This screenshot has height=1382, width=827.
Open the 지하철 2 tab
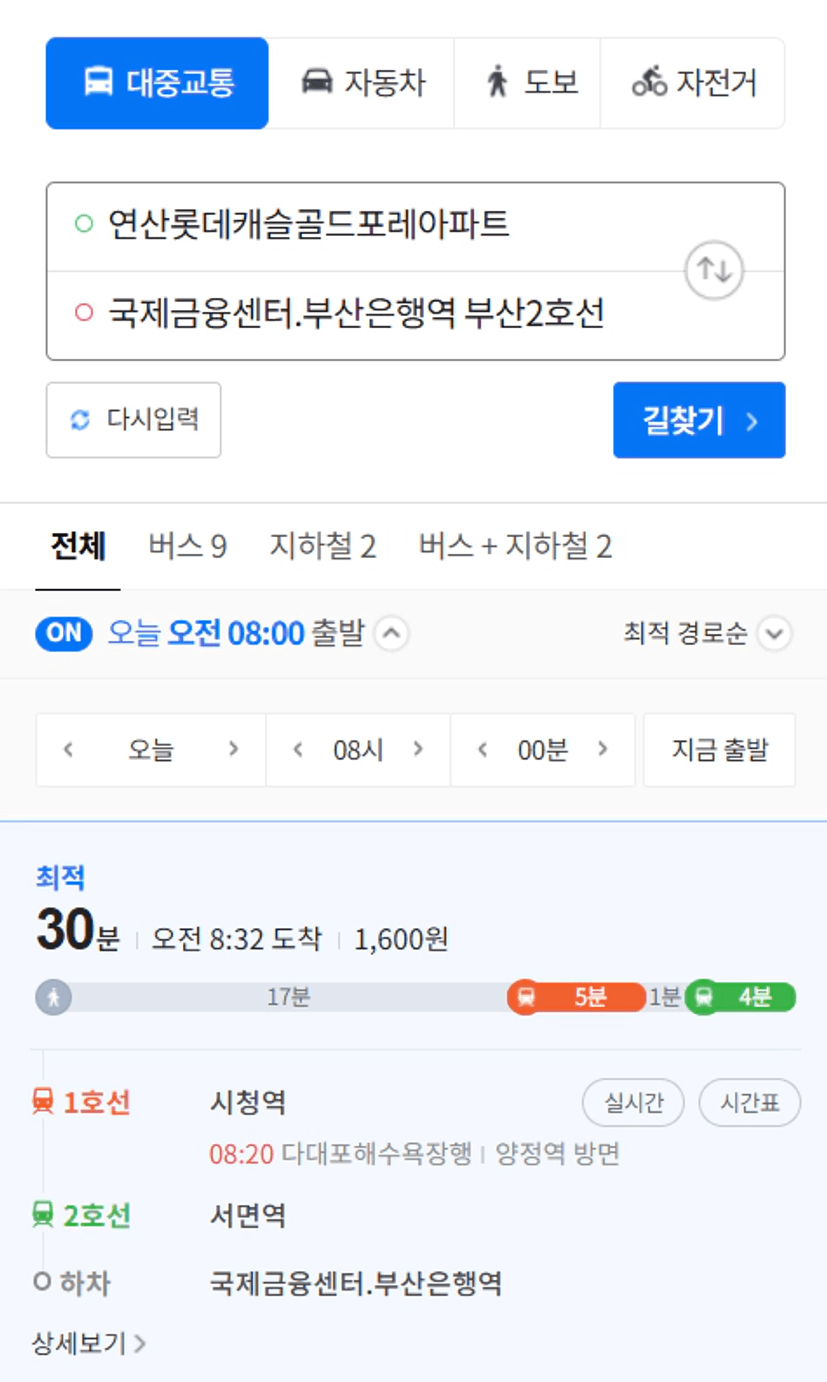point(323,547)
